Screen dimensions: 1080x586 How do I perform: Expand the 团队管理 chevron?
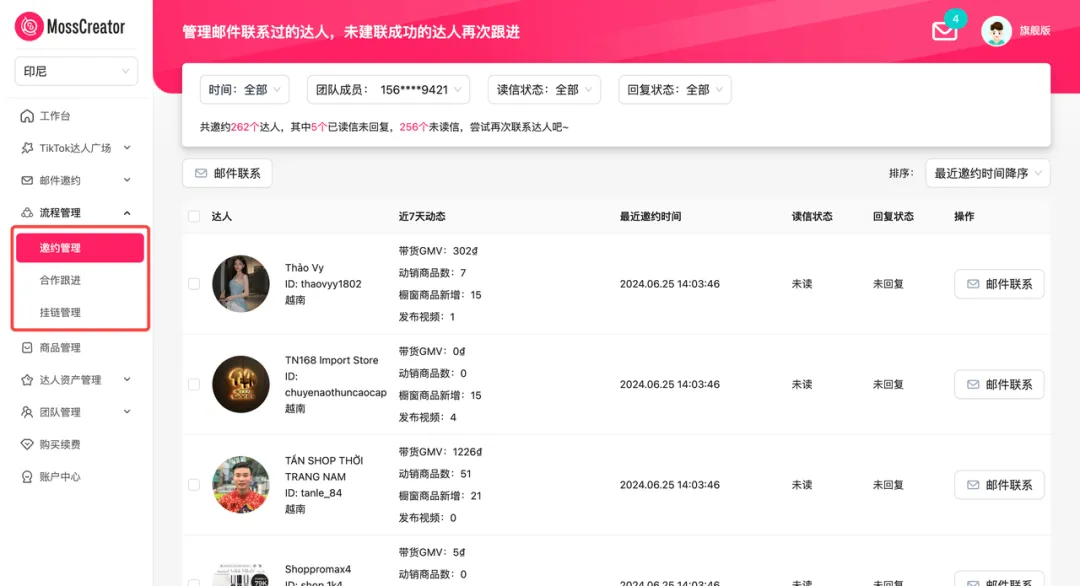(127, 412)
